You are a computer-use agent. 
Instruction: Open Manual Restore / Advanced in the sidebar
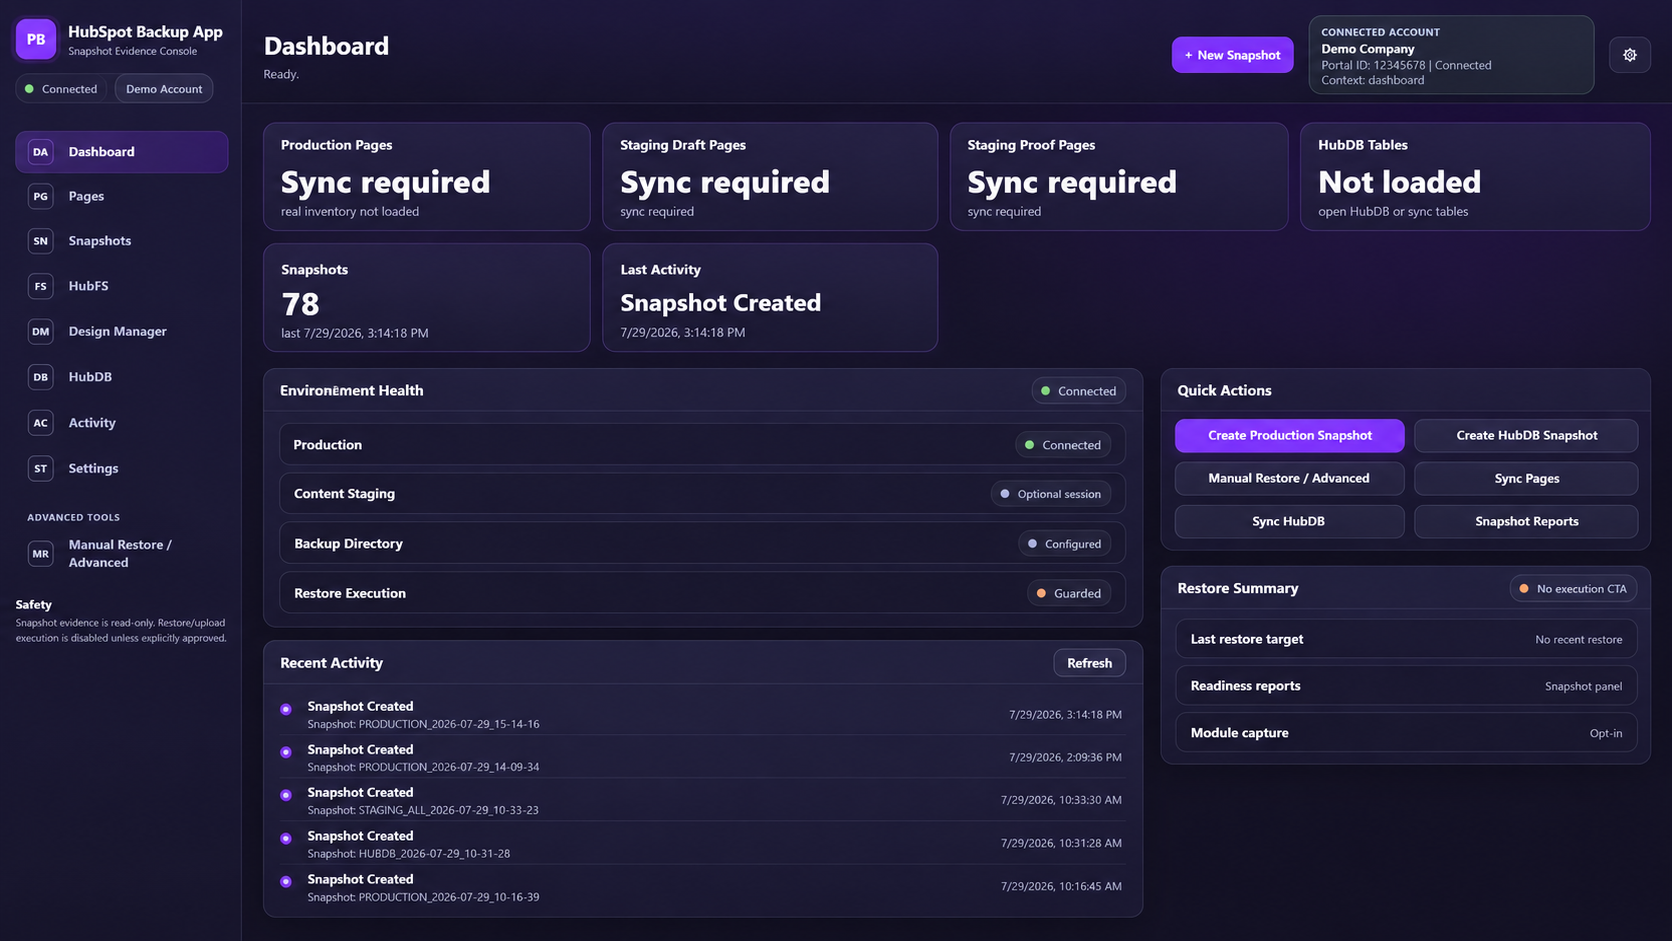(x=122, y=553)
